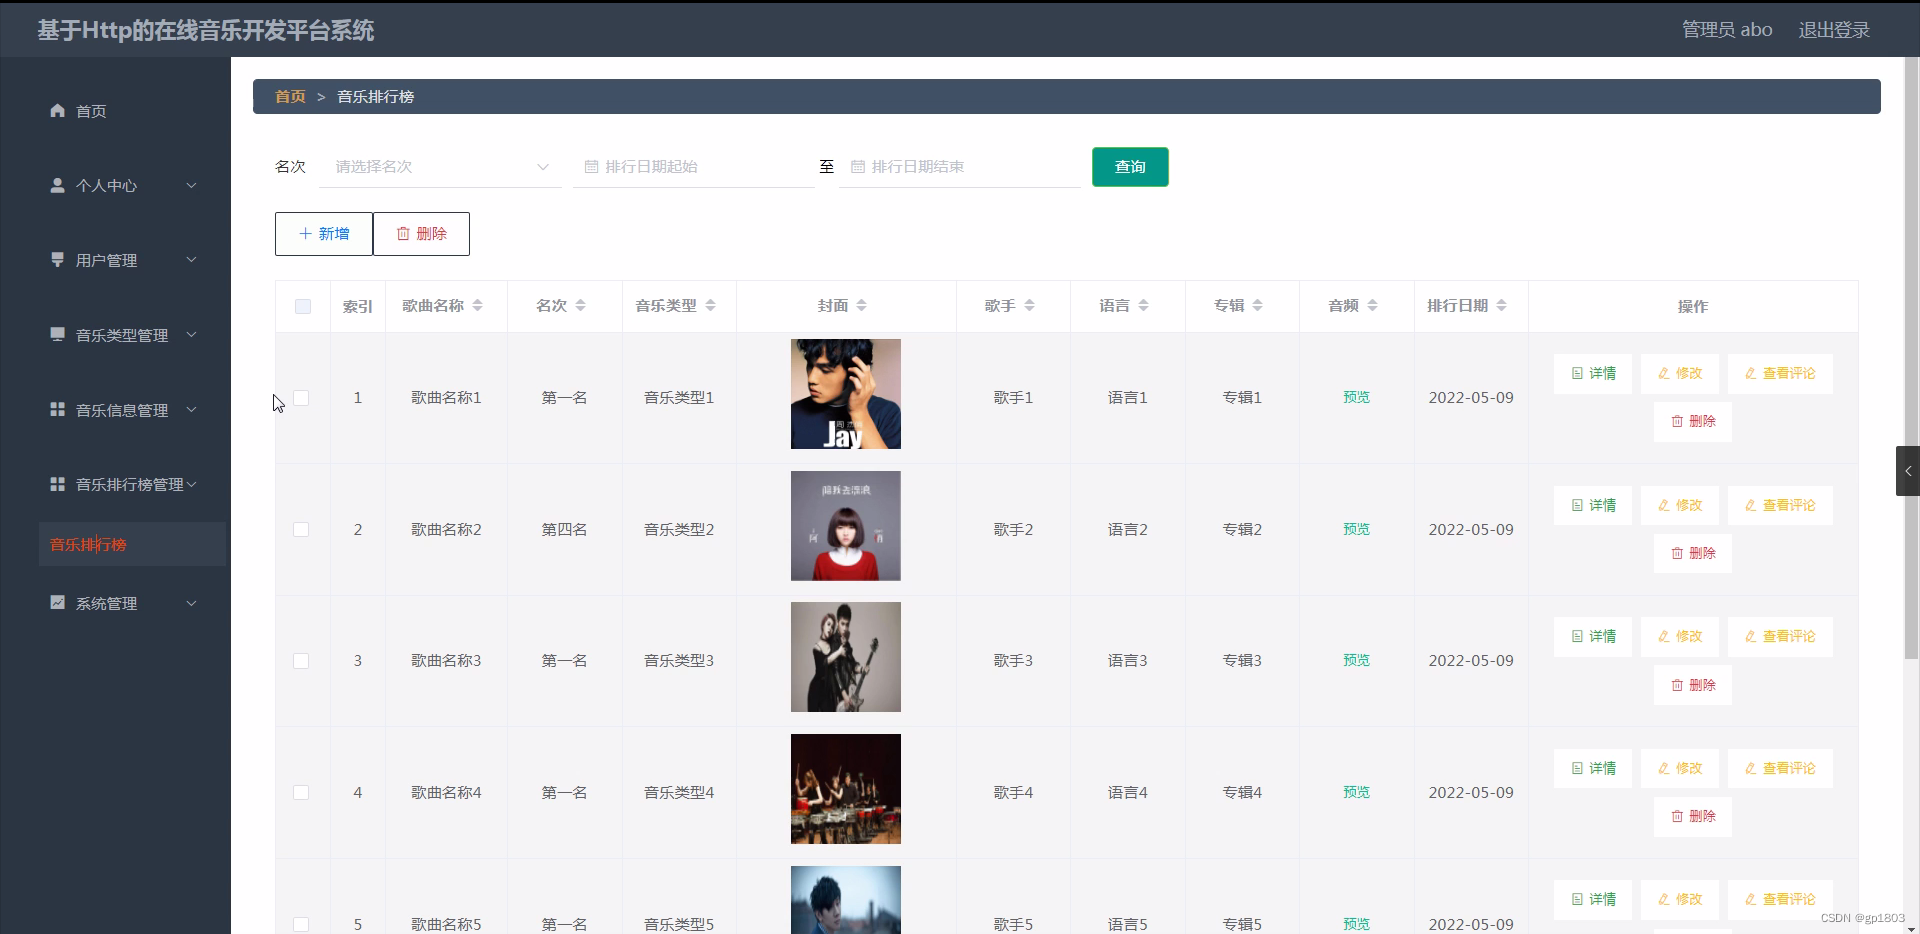Collapse 音乐排行榜管理 submenu chevron

(191, 484)
